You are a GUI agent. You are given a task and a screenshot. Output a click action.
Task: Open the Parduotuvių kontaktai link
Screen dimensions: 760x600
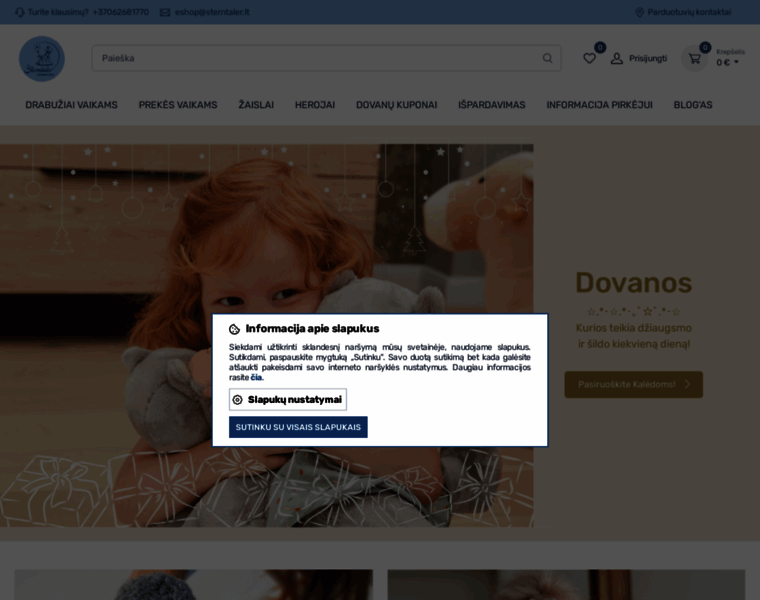point(689,12)
